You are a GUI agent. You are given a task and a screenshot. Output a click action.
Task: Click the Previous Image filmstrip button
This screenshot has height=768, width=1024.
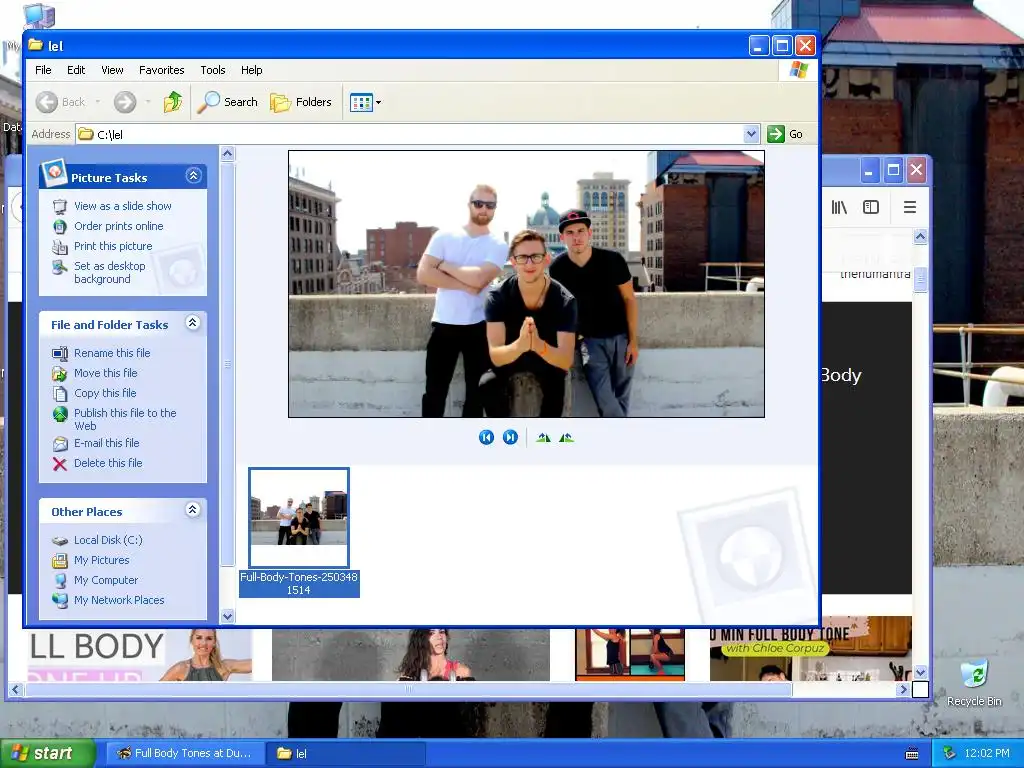tap(486, 438)
